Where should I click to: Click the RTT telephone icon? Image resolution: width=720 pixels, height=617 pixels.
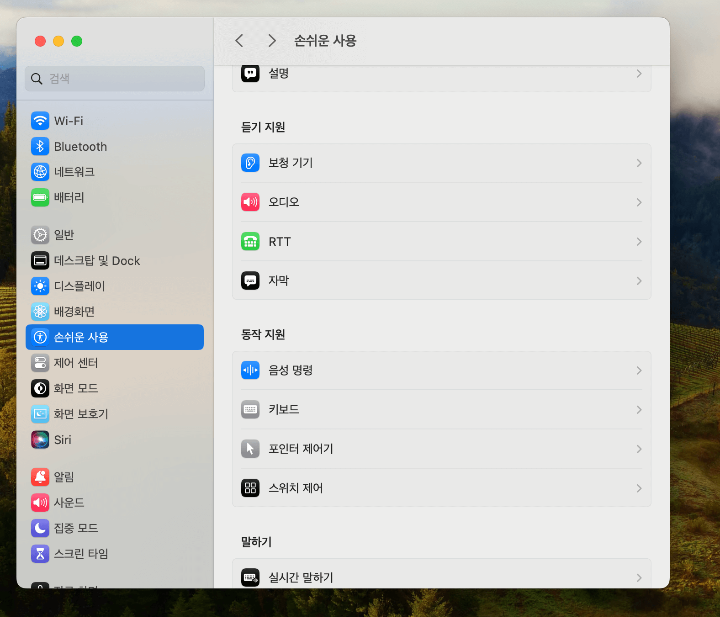pos(250,241)
